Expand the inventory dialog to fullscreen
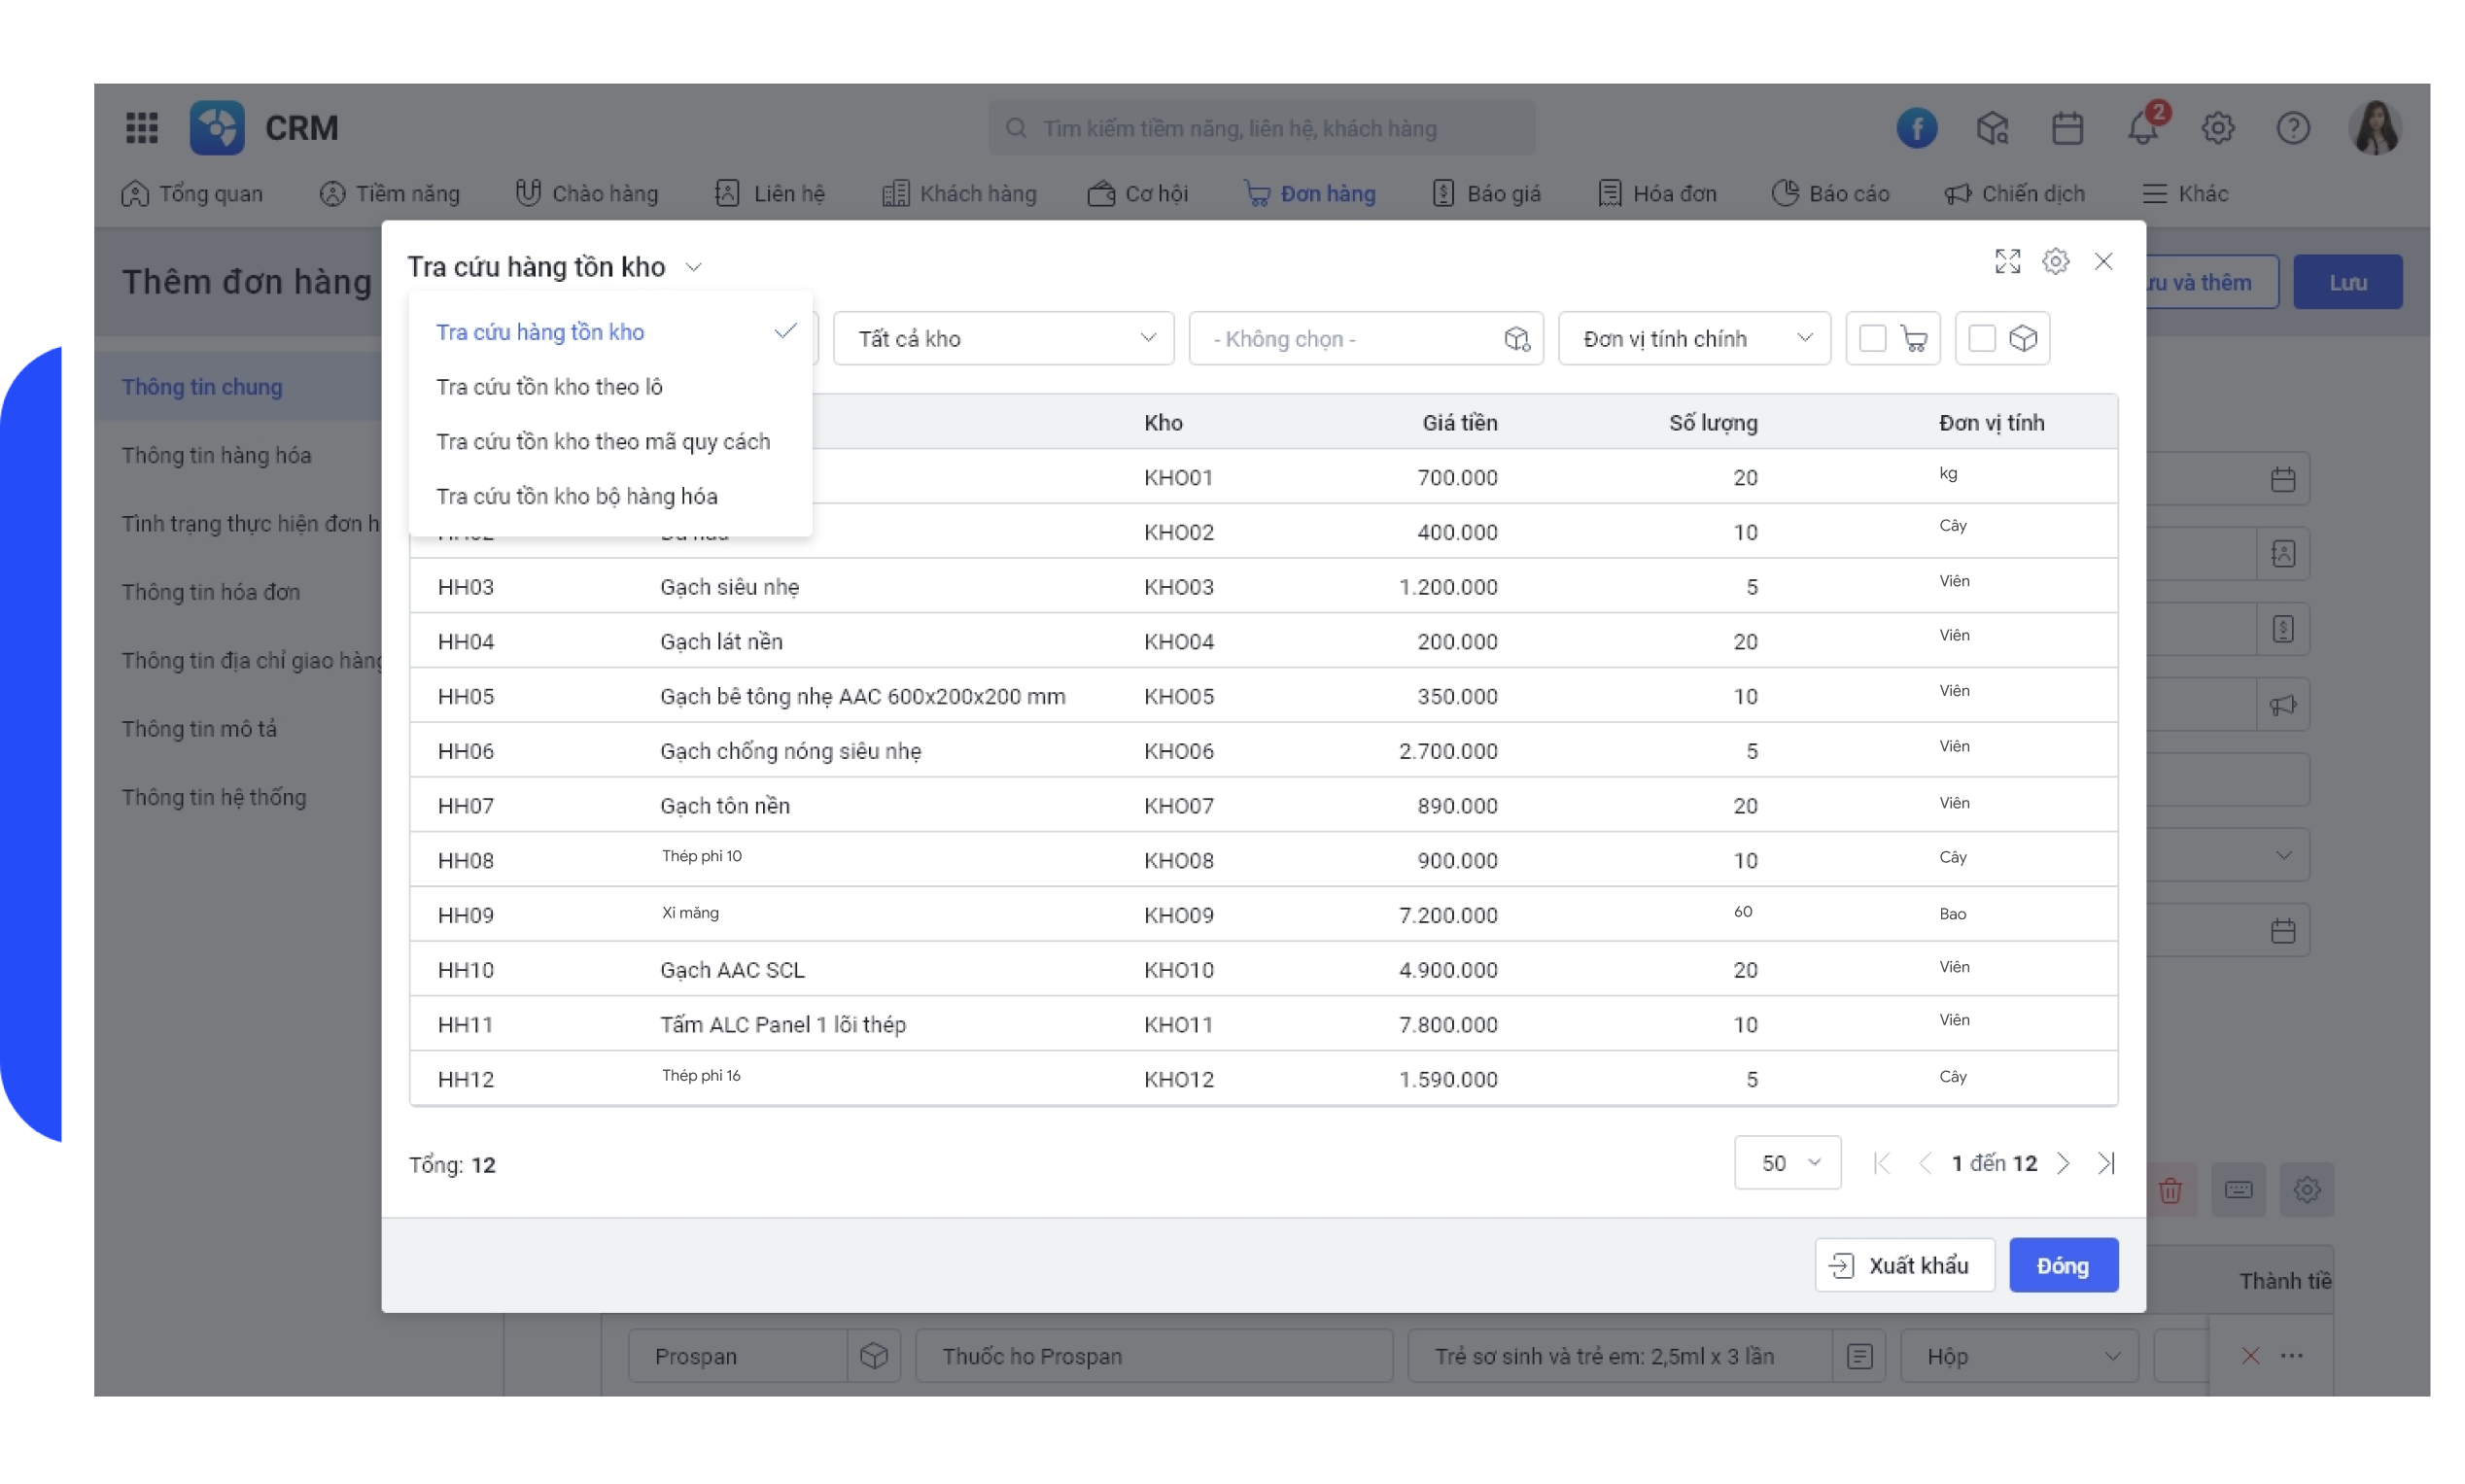This screenshot has height=1484, width=2465. [x=2006, y=261]
